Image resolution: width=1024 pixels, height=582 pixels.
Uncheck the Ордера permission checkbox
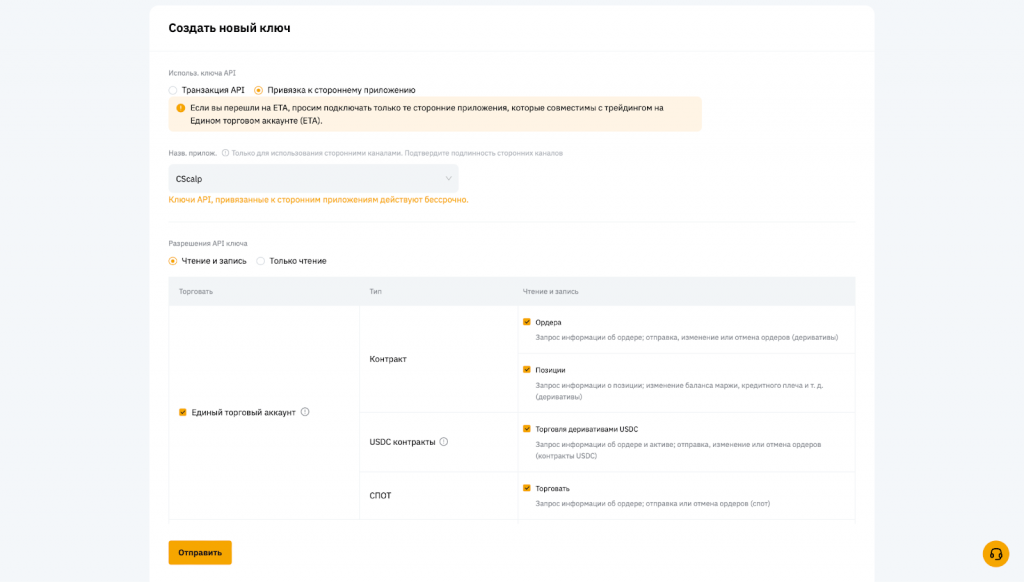tap(527, 322)
